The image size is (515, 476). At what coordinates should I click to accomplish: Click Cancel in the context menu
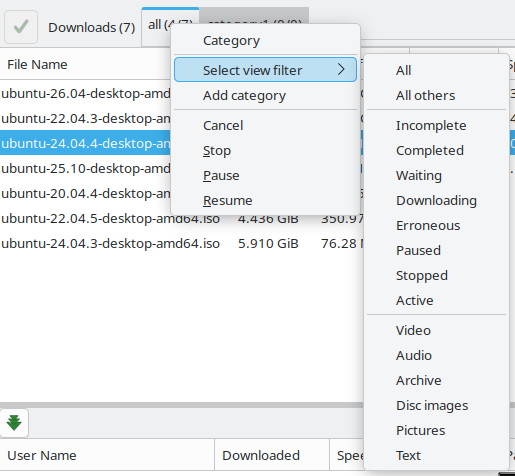265,126
